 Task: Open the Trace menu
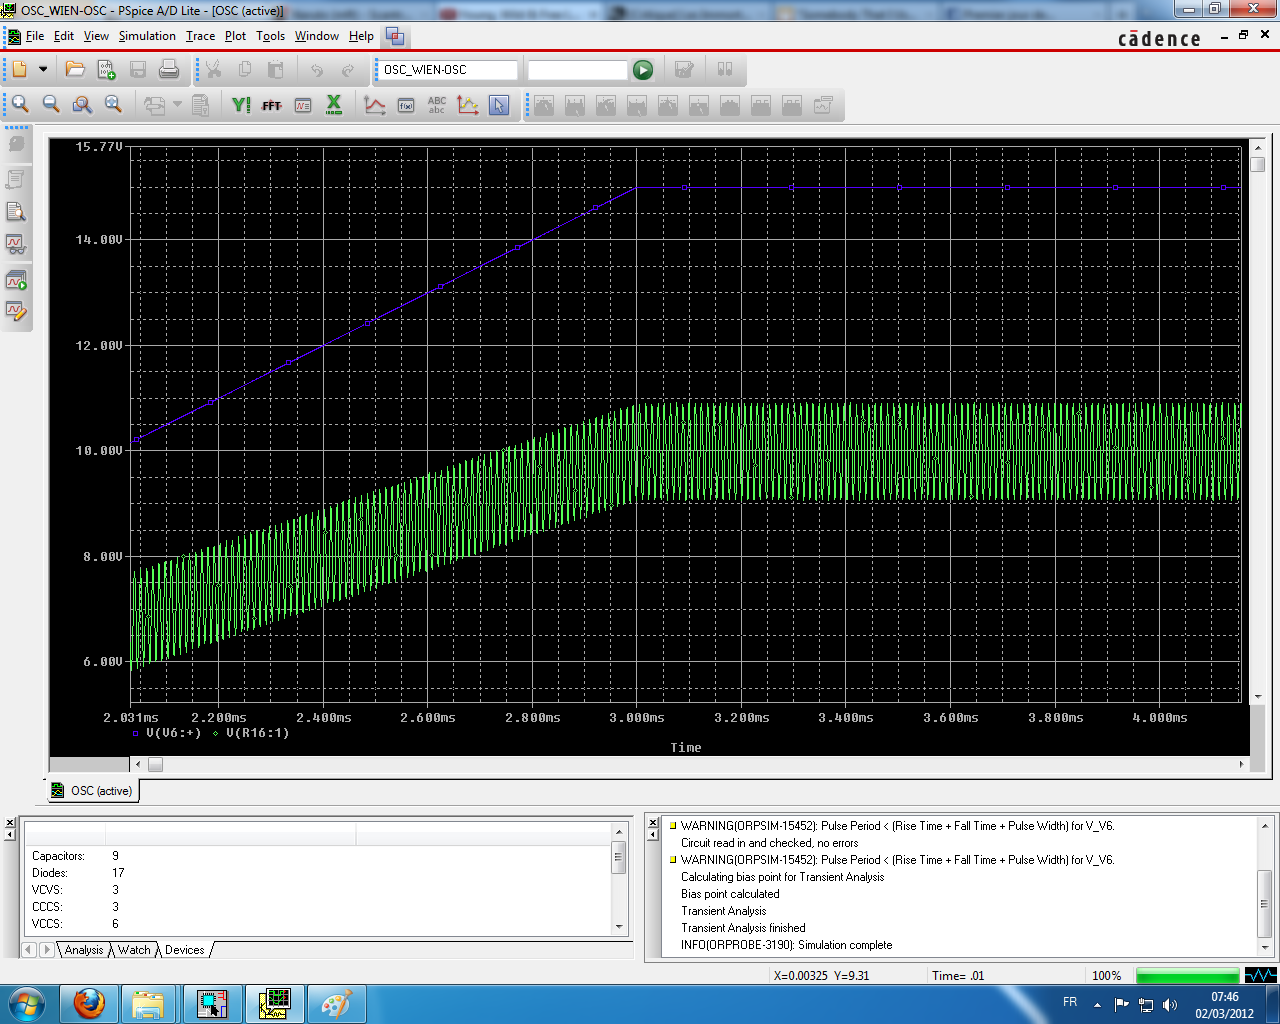200,36
